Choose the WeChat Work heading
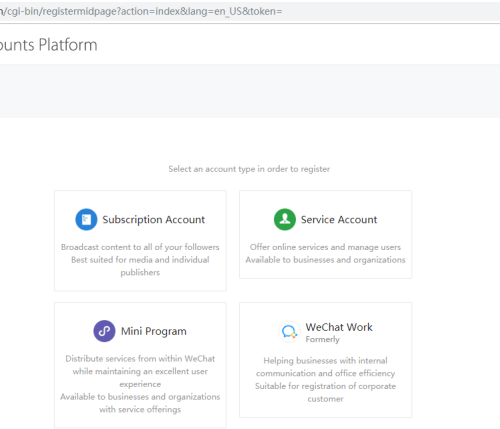The height and width of the screenshot is (429, 500). click(x=339, y=327)
